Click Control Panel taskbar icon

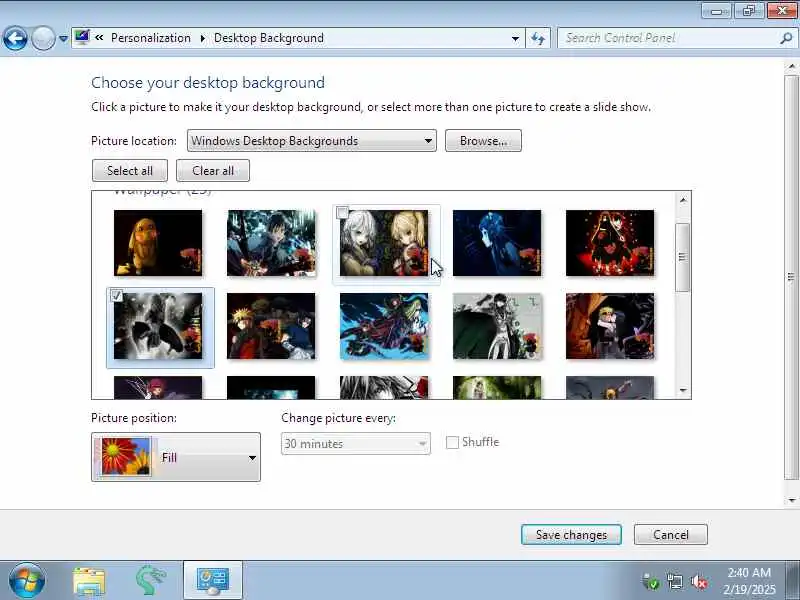213,581
